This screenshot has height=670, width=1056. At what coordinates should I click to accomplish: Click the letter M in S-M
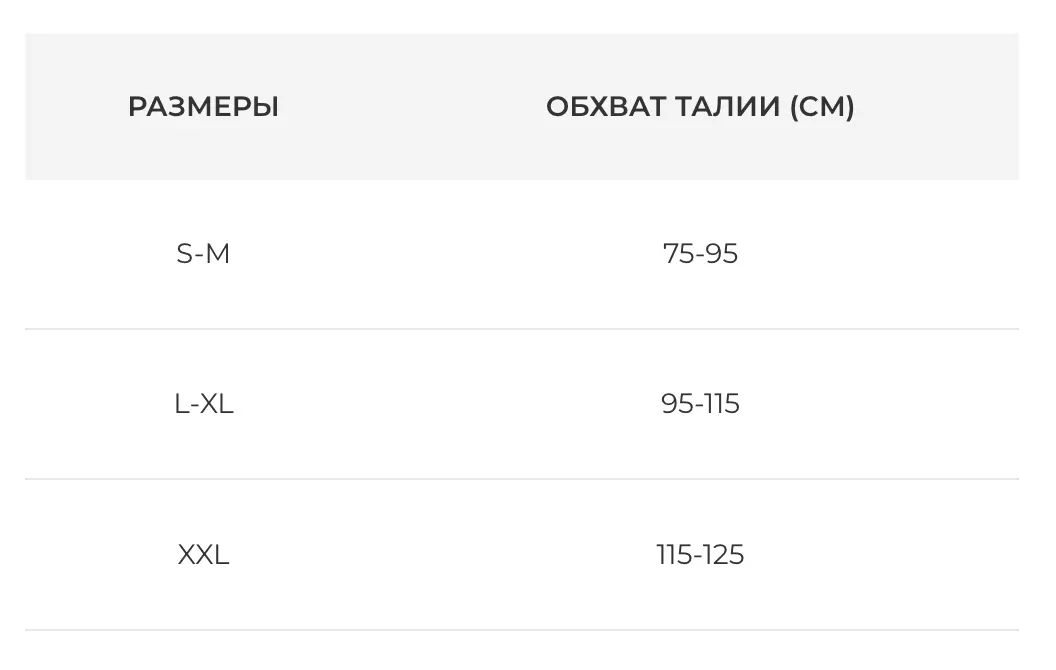coord(218,254)
